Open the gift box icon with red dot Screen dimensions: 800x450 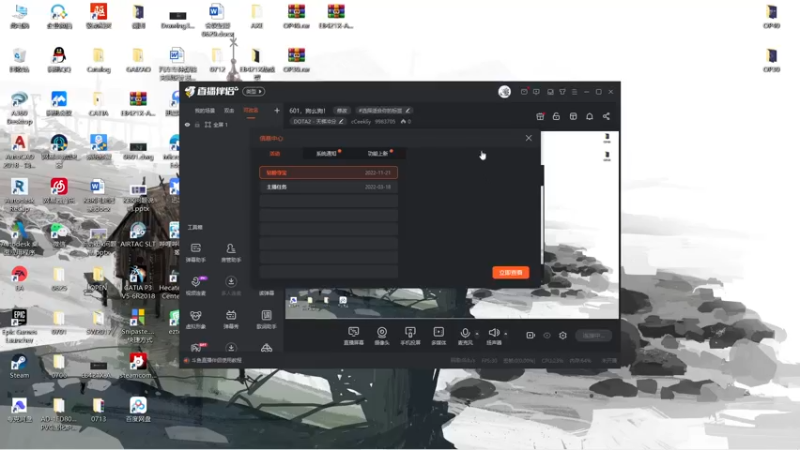point(540,116)
